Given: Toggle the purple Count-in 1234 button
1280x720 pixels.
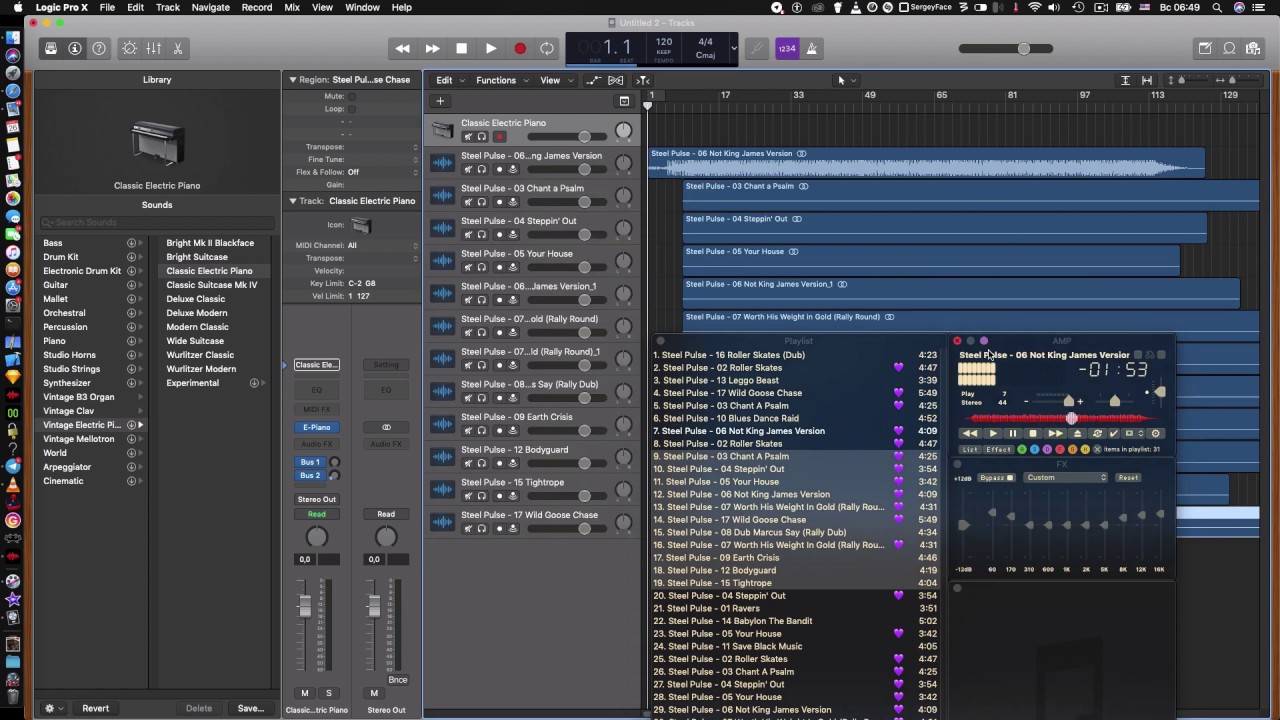Looking at the screenshot, I should pos(787,48).
